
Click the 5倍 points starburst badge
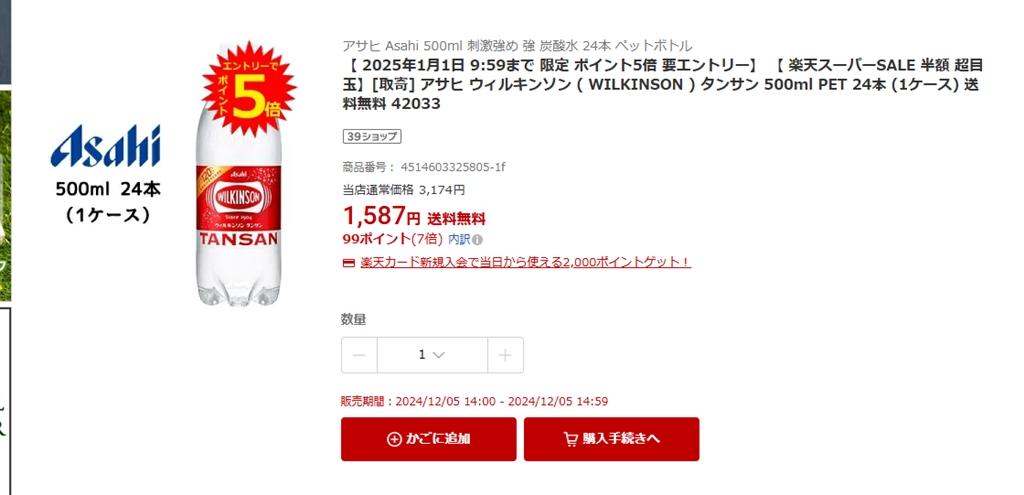click(x=249, y=89)
